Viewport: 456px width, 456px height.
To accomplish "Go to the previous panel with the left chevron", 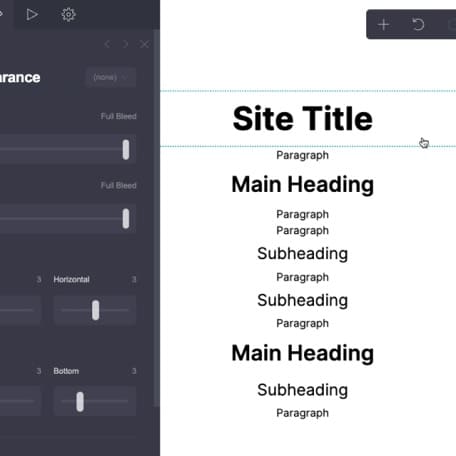I will (107, 44).
